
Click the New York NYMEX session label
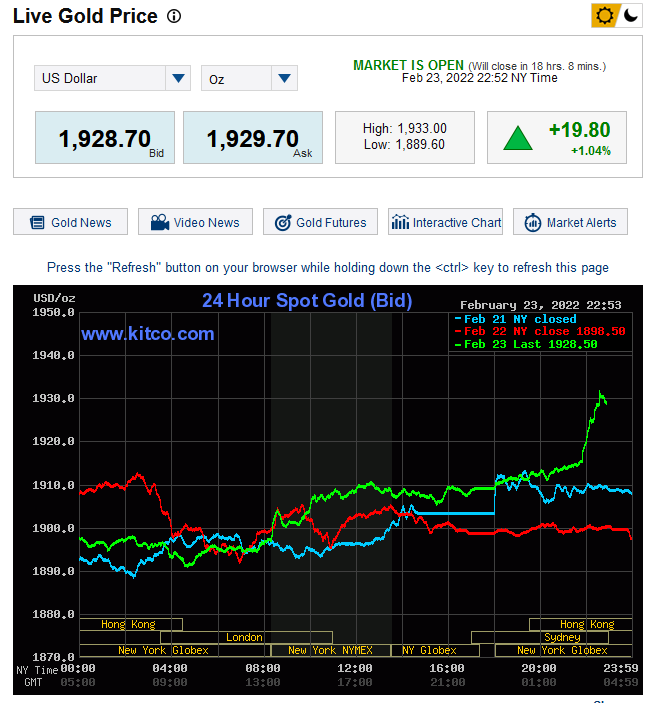330,650
